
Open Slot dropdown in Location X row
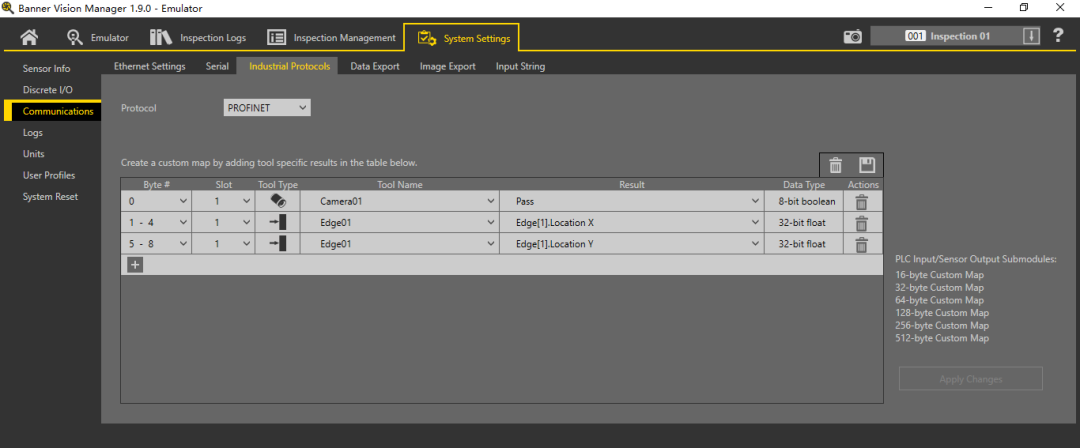(223, 223)
